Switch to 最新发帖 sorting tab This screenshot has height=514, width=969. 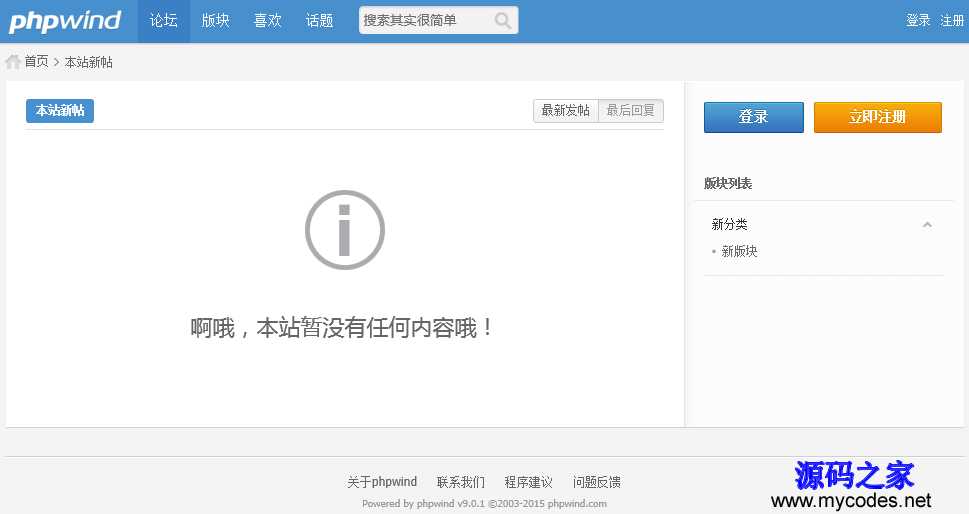click(x=565, y=111)
